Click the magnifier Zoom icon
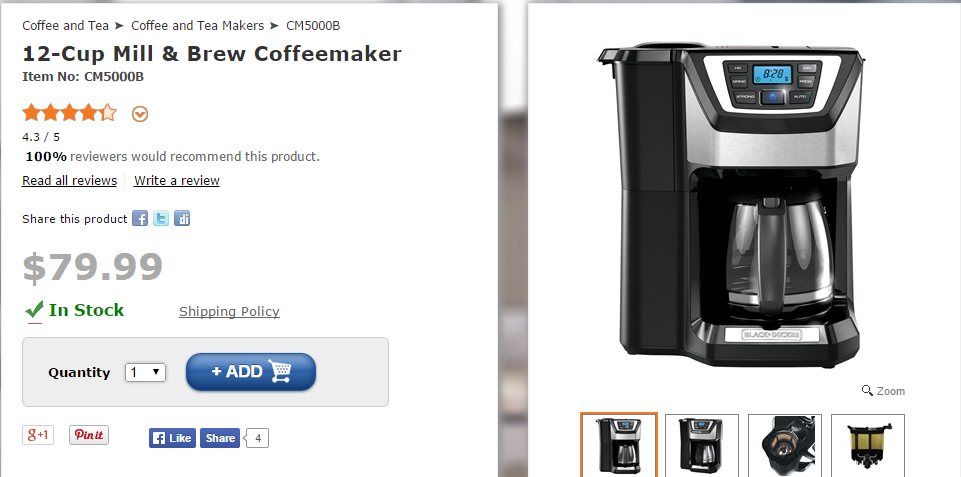The height and width of the screenshot is (477, 961). click(x=867, y=391)
